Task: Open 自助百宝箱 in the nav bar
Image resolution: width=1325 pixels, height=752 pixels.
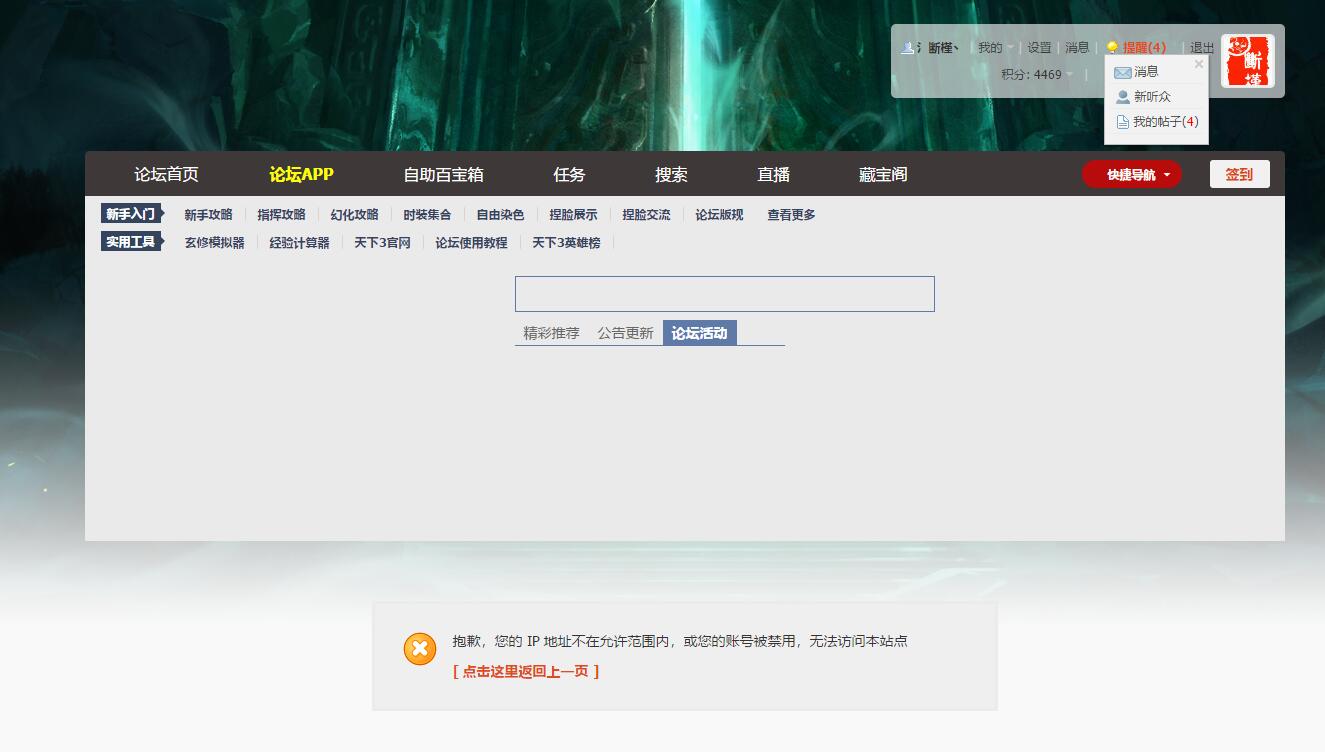Action: (443, 174)
